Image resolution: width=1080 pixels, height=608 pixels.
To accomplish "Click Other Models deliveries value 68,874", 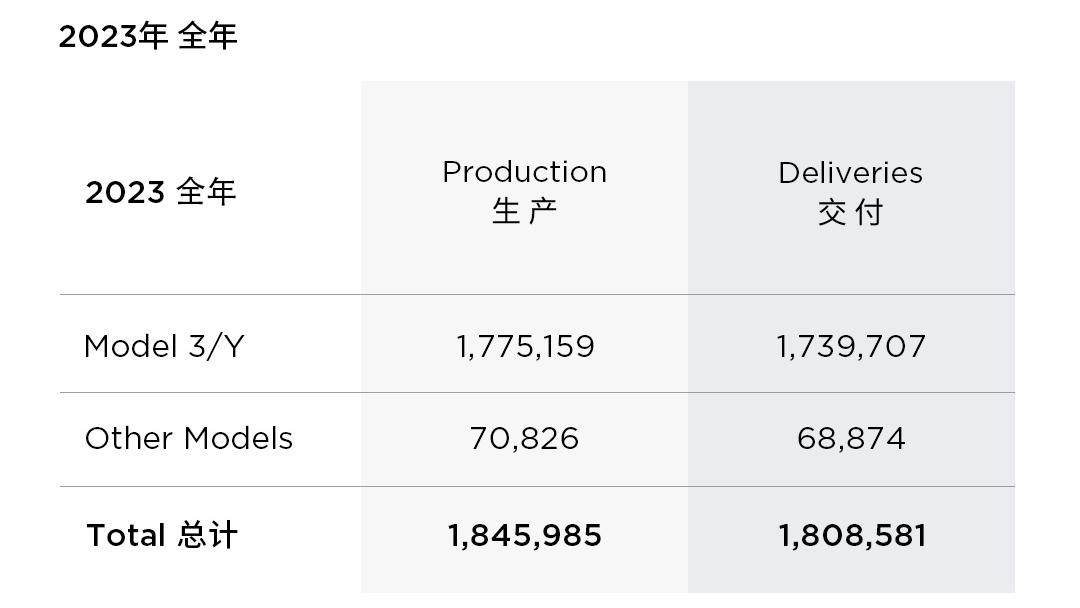I will [x=851, y=439].
